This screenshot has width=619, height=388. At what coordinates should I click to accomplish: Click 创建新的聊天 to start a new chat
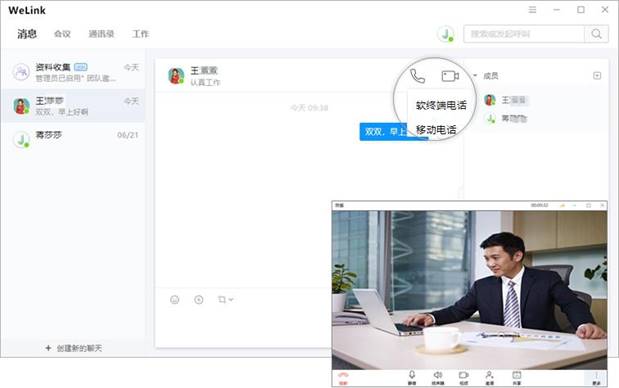(73, 348)
